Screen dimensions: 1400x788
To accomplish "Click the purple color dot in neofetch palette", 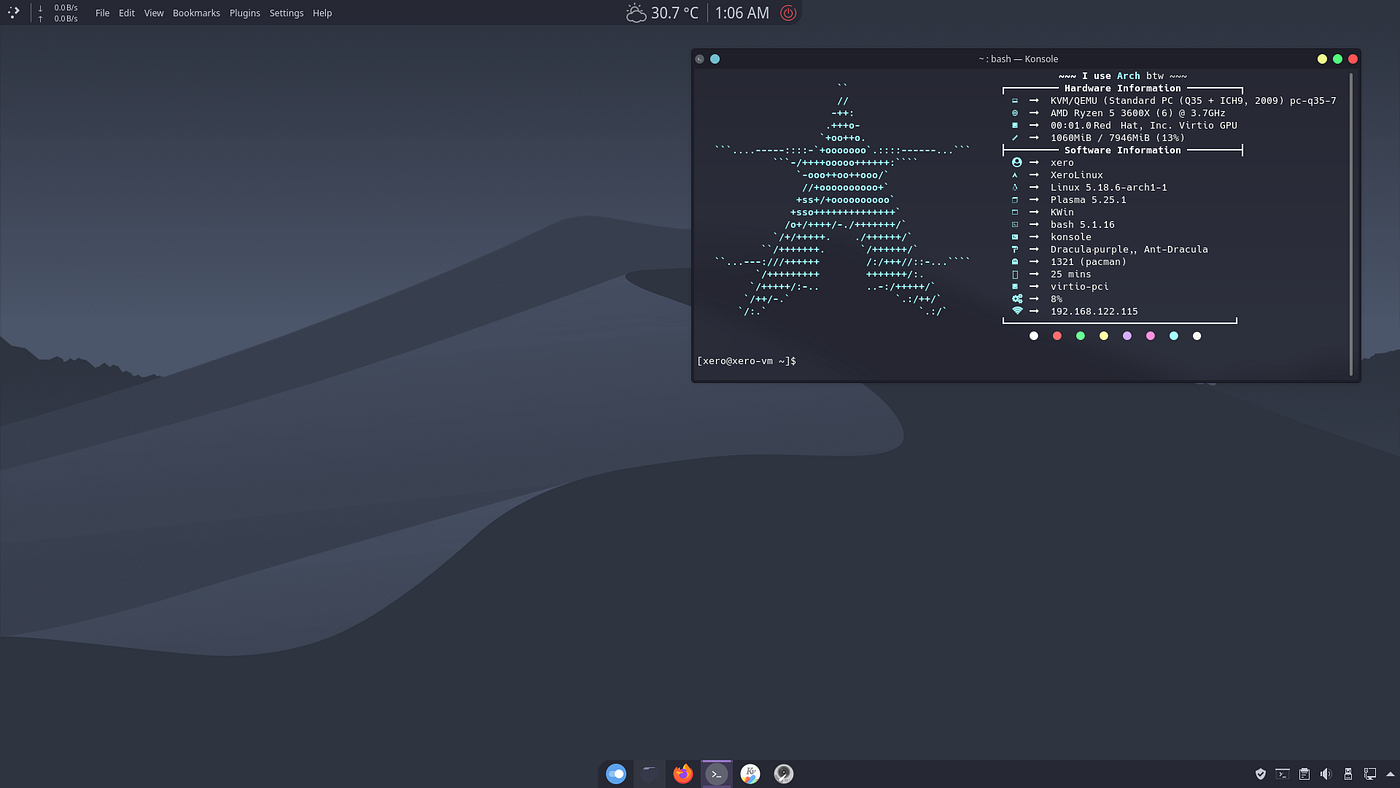I will pyautogui.click(x=1127, y=336).
